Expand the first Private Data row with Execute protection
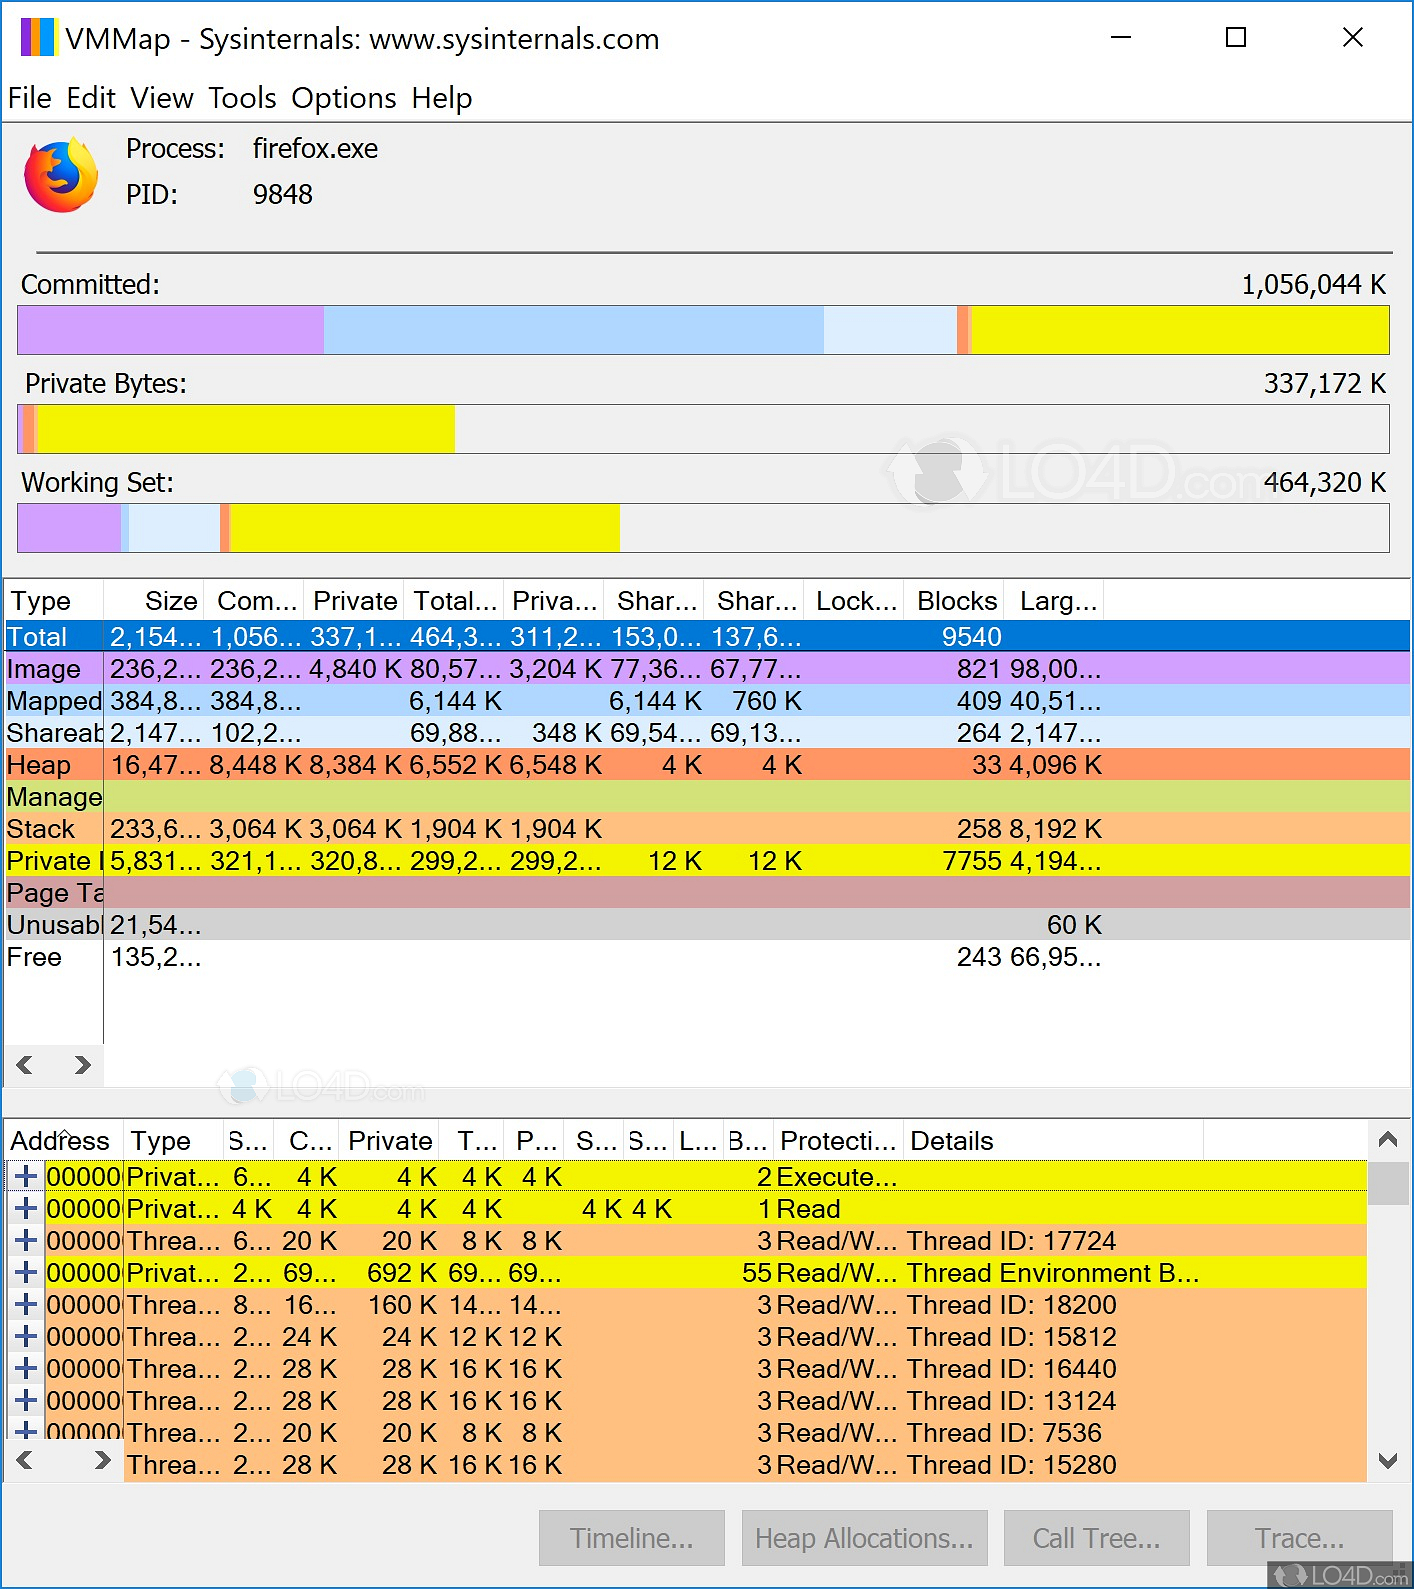 [x=27, y=1176]
